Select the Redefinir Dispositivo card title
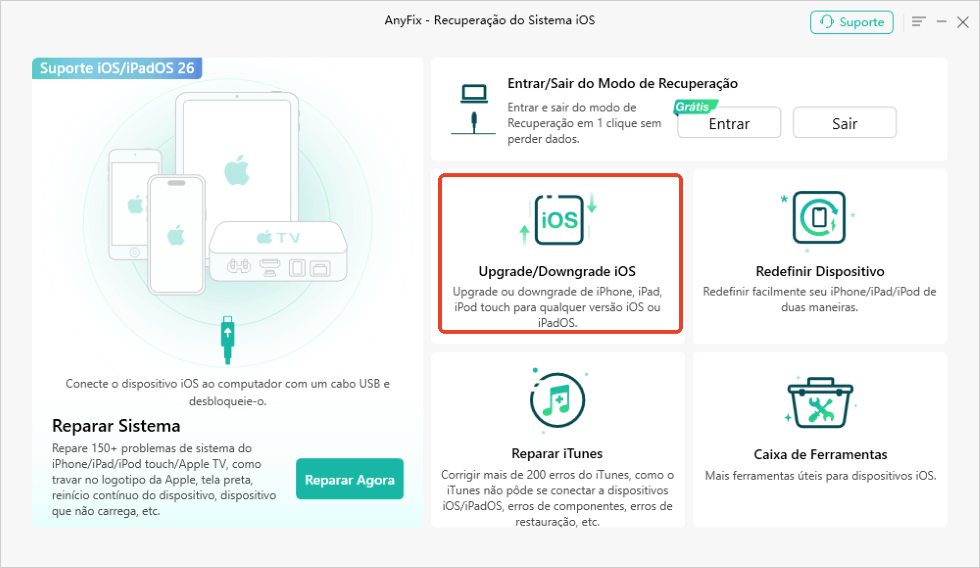 [x=819, y=271]
